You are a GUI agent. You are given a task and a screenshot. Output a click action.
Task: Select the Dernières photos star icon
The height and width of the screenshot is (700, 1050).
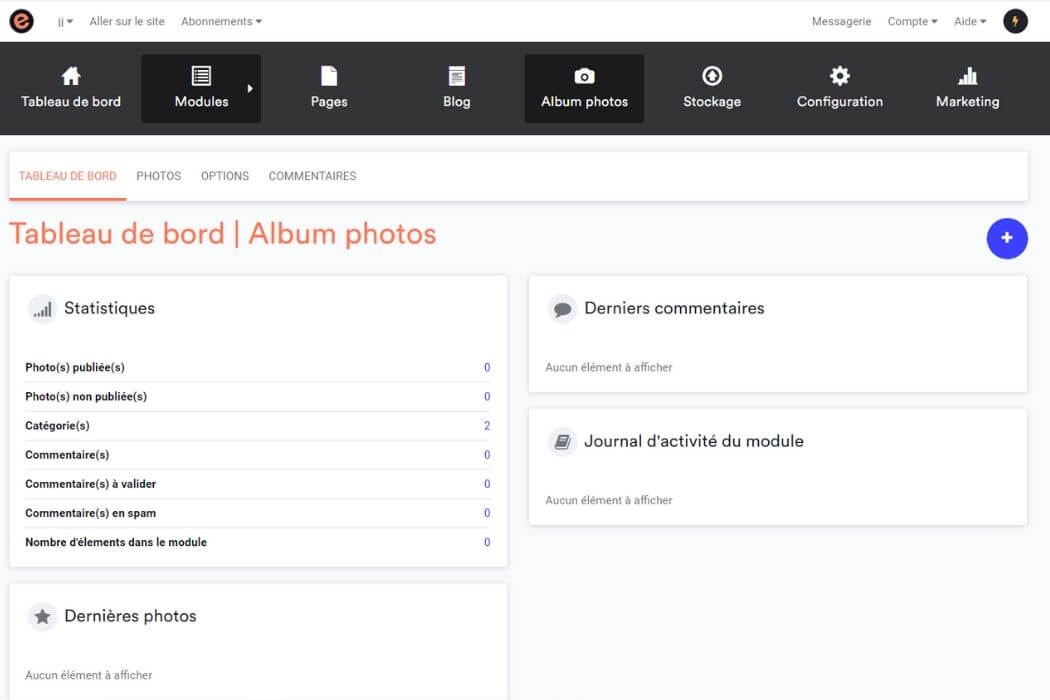click(41, 616)
